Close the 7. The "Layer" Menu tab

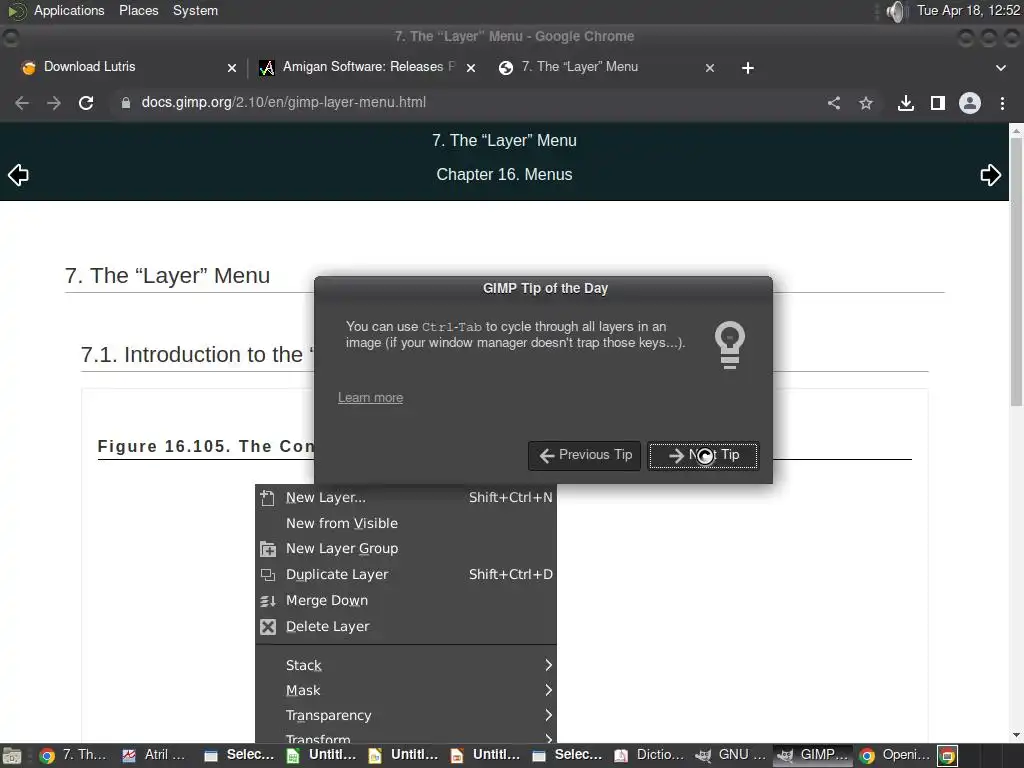710,68
